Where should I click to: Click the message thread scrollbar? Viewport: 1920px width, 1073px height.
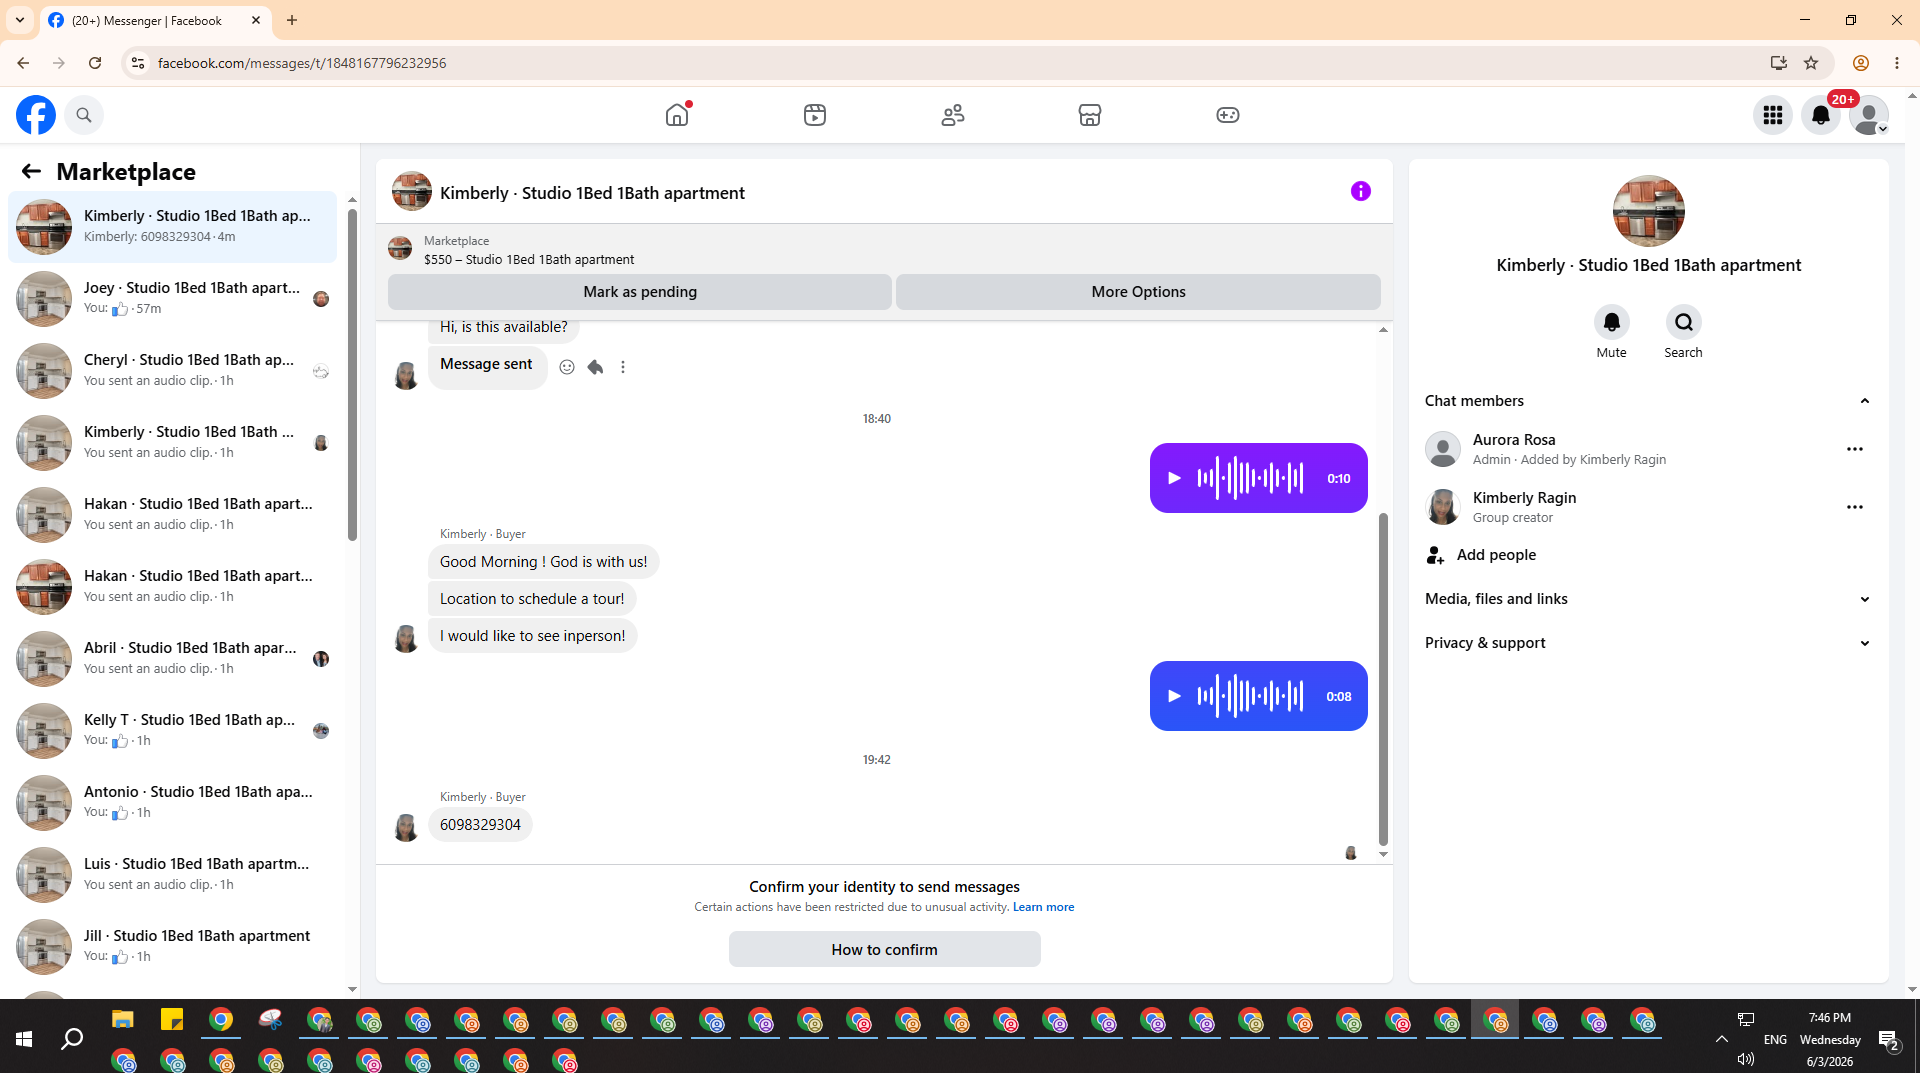[x=1383, y=680]
